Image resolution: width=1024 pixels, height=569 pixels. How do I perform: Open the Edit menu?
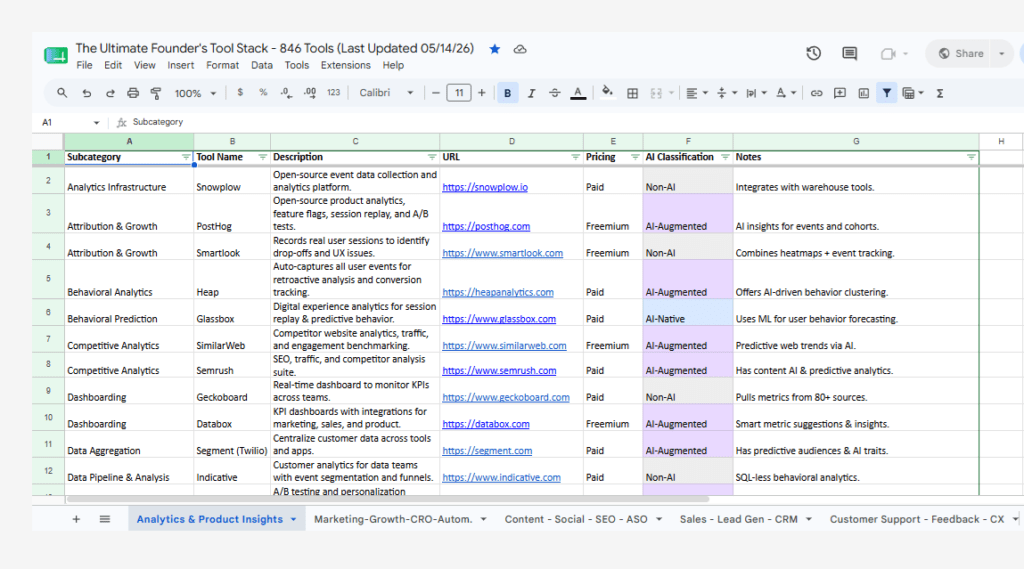coord(113,65)
